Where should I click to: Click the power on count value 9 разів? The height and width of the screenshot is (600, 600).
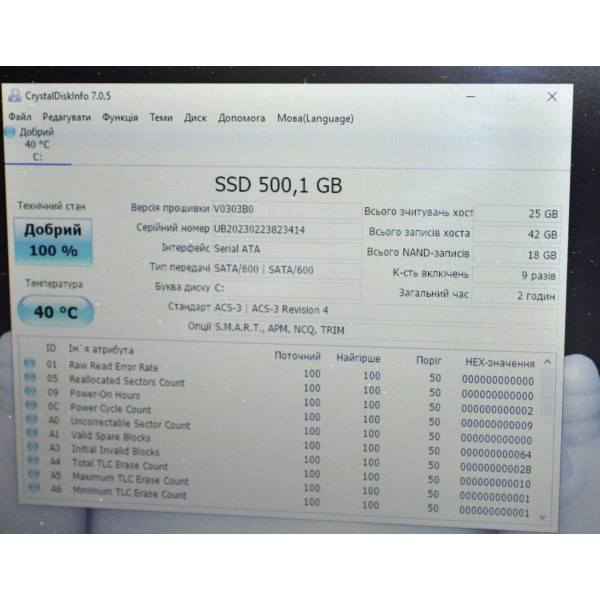(x=516, y=275)
